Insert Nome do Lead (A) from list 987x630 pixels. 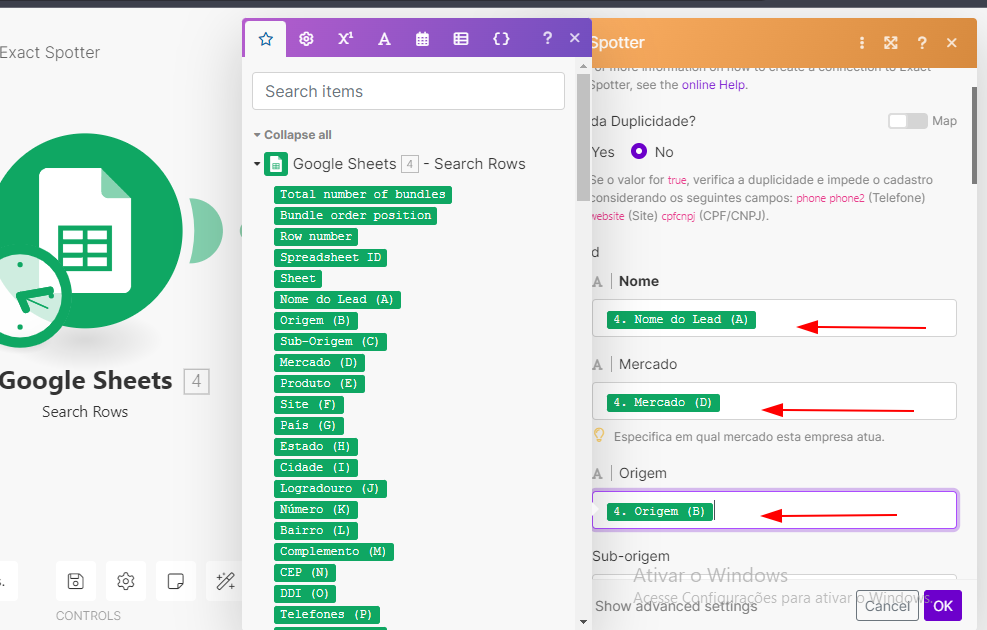tap(337, 300)
